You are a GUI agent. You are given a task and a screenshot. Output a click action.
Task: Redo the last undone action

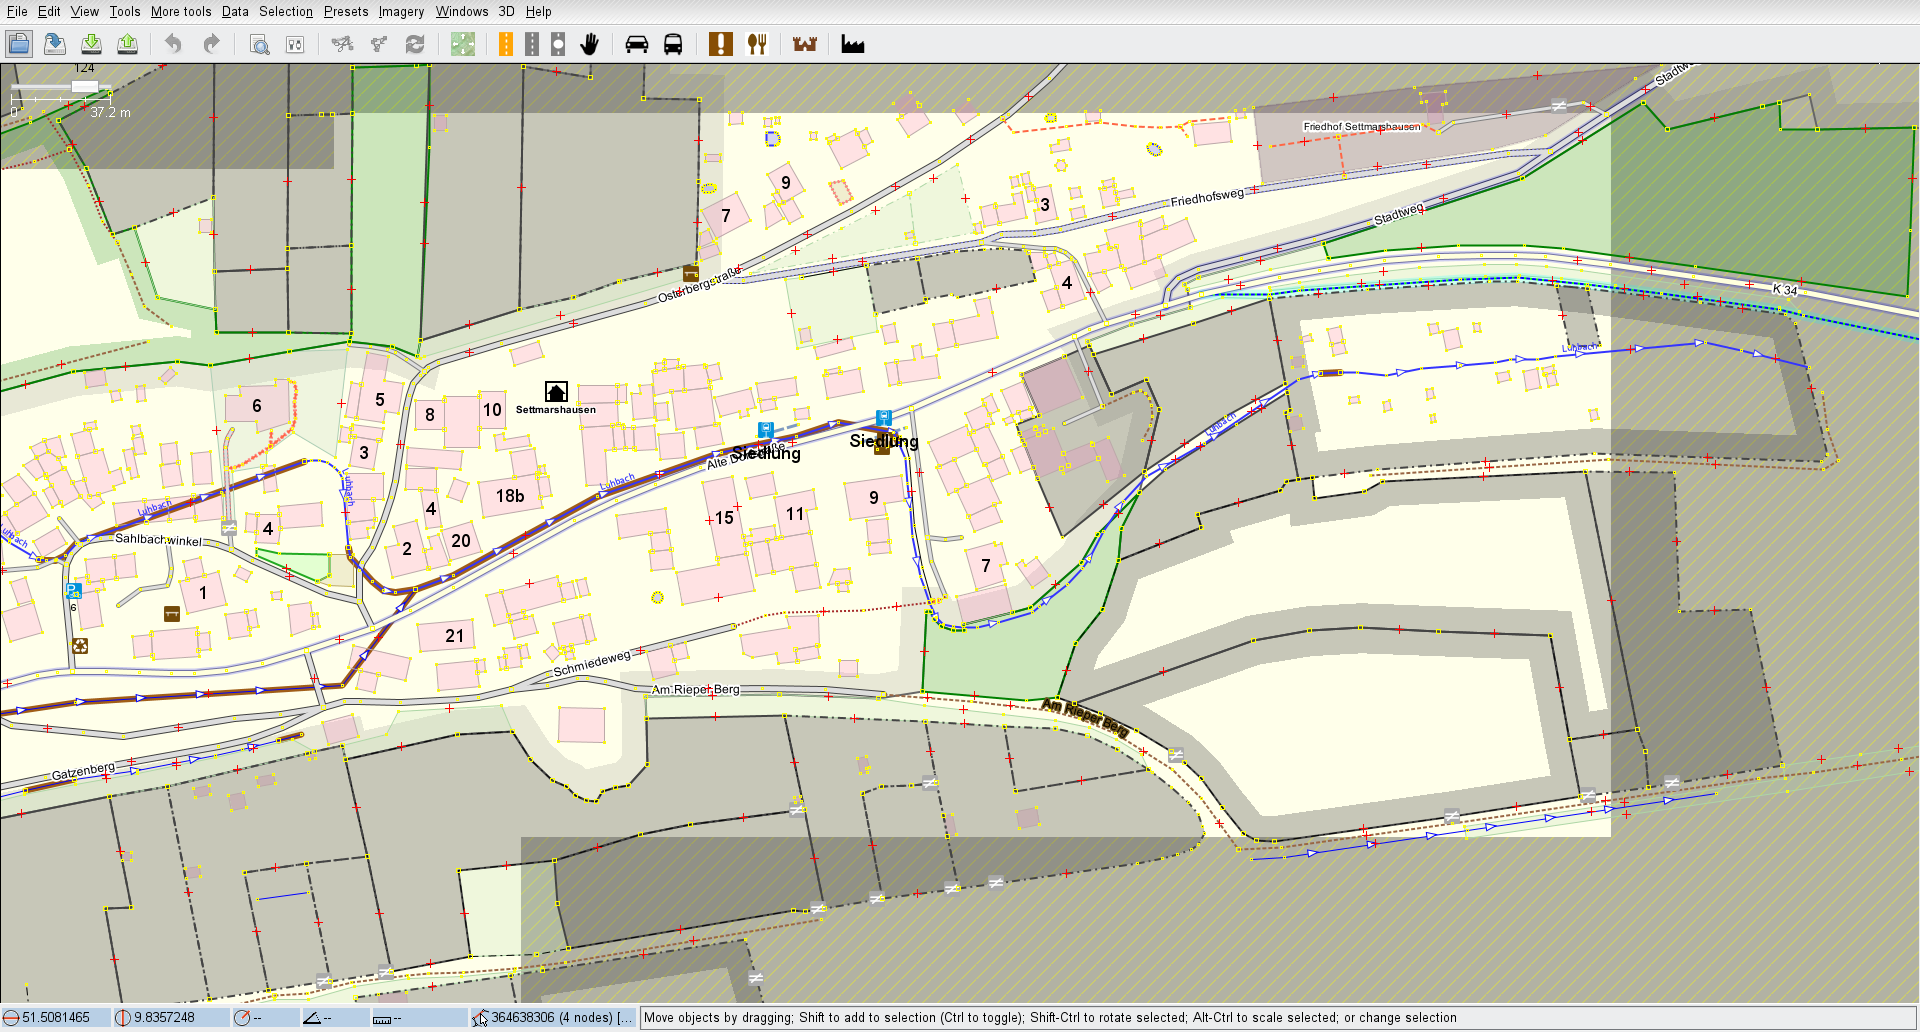click(211, 44)
